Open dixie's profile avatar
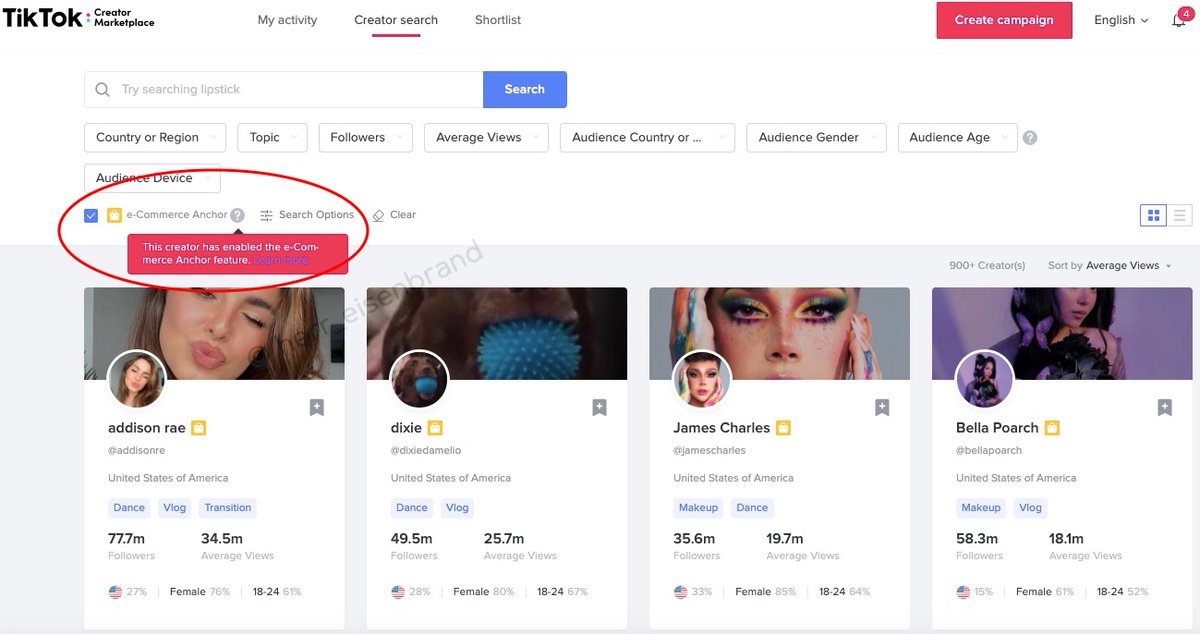 (x=419, y=380)
